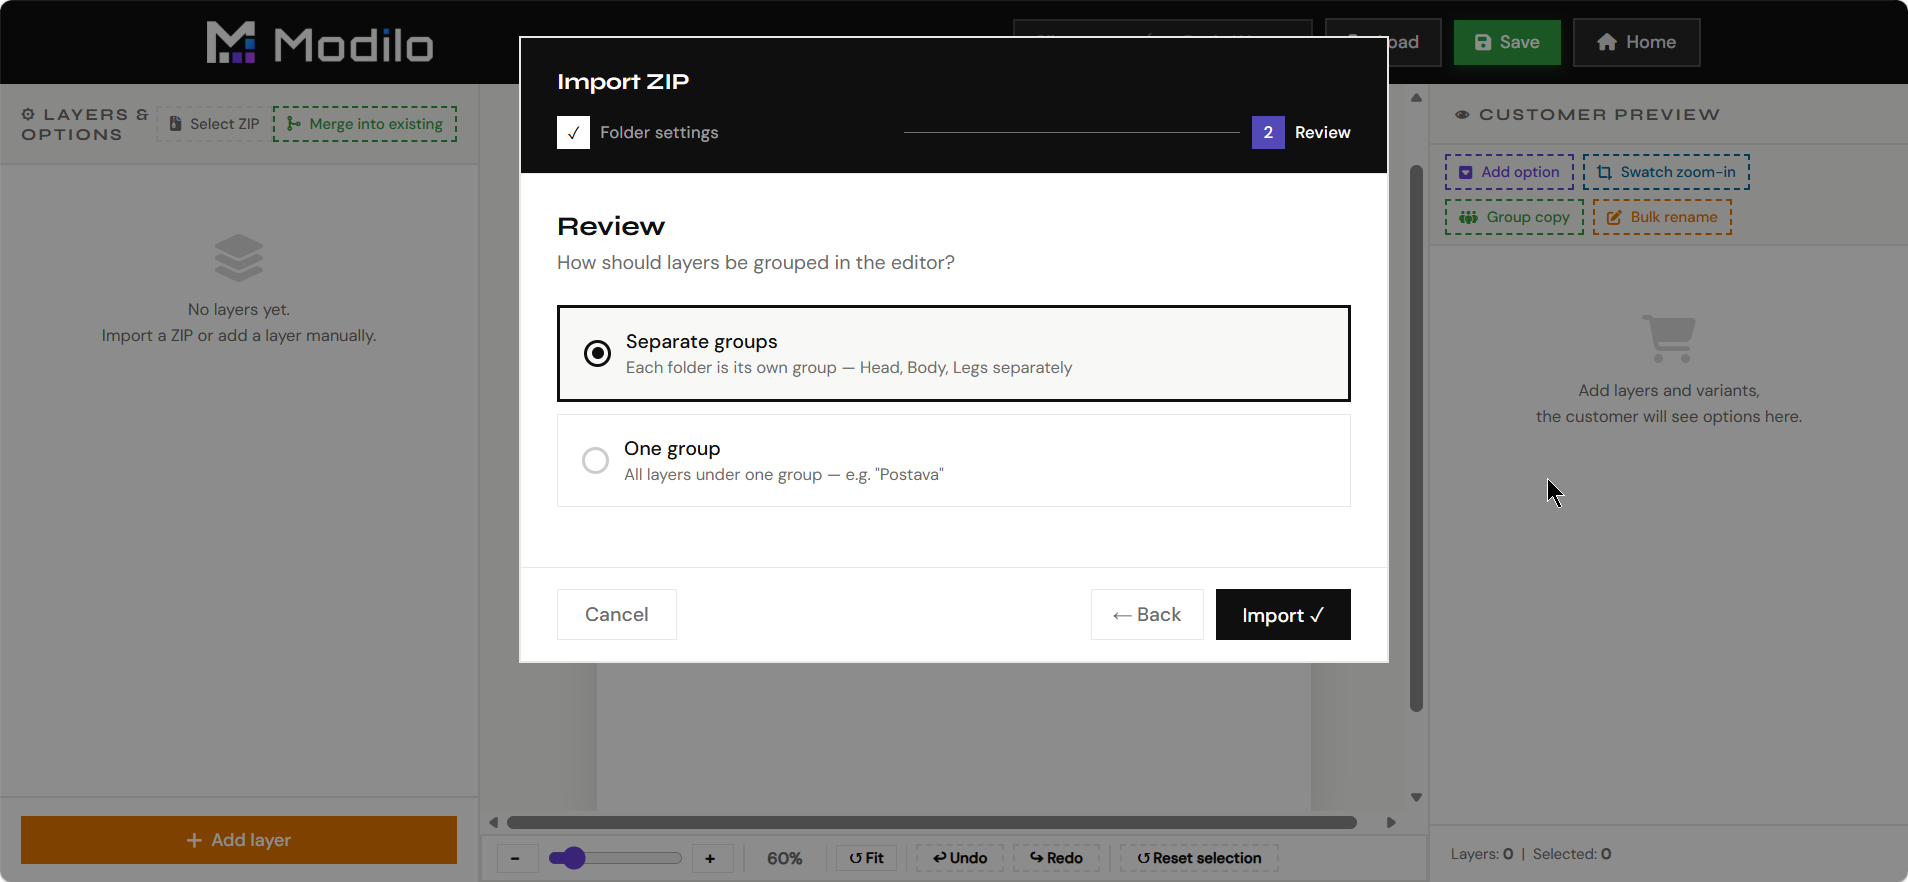Adjust the zoom slider handle
Image resolution: width=1908 pixels, height=882 pixels.
pos(573,858)
